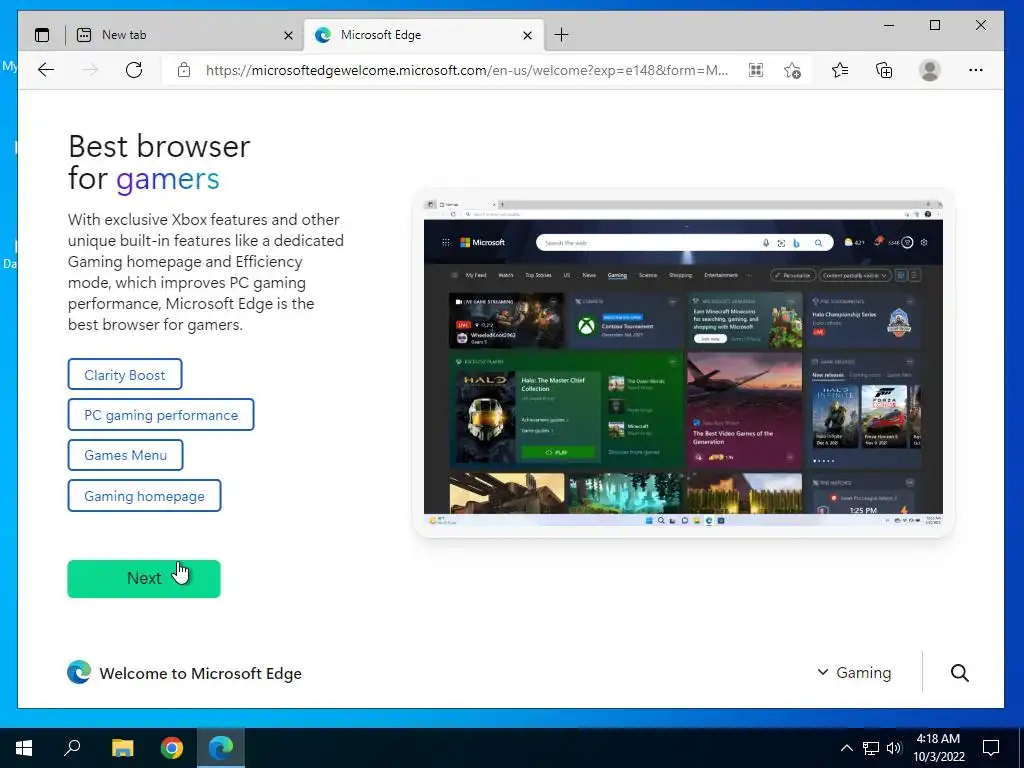Click the green Next button
1024x768 pixels.
(144, 579)
